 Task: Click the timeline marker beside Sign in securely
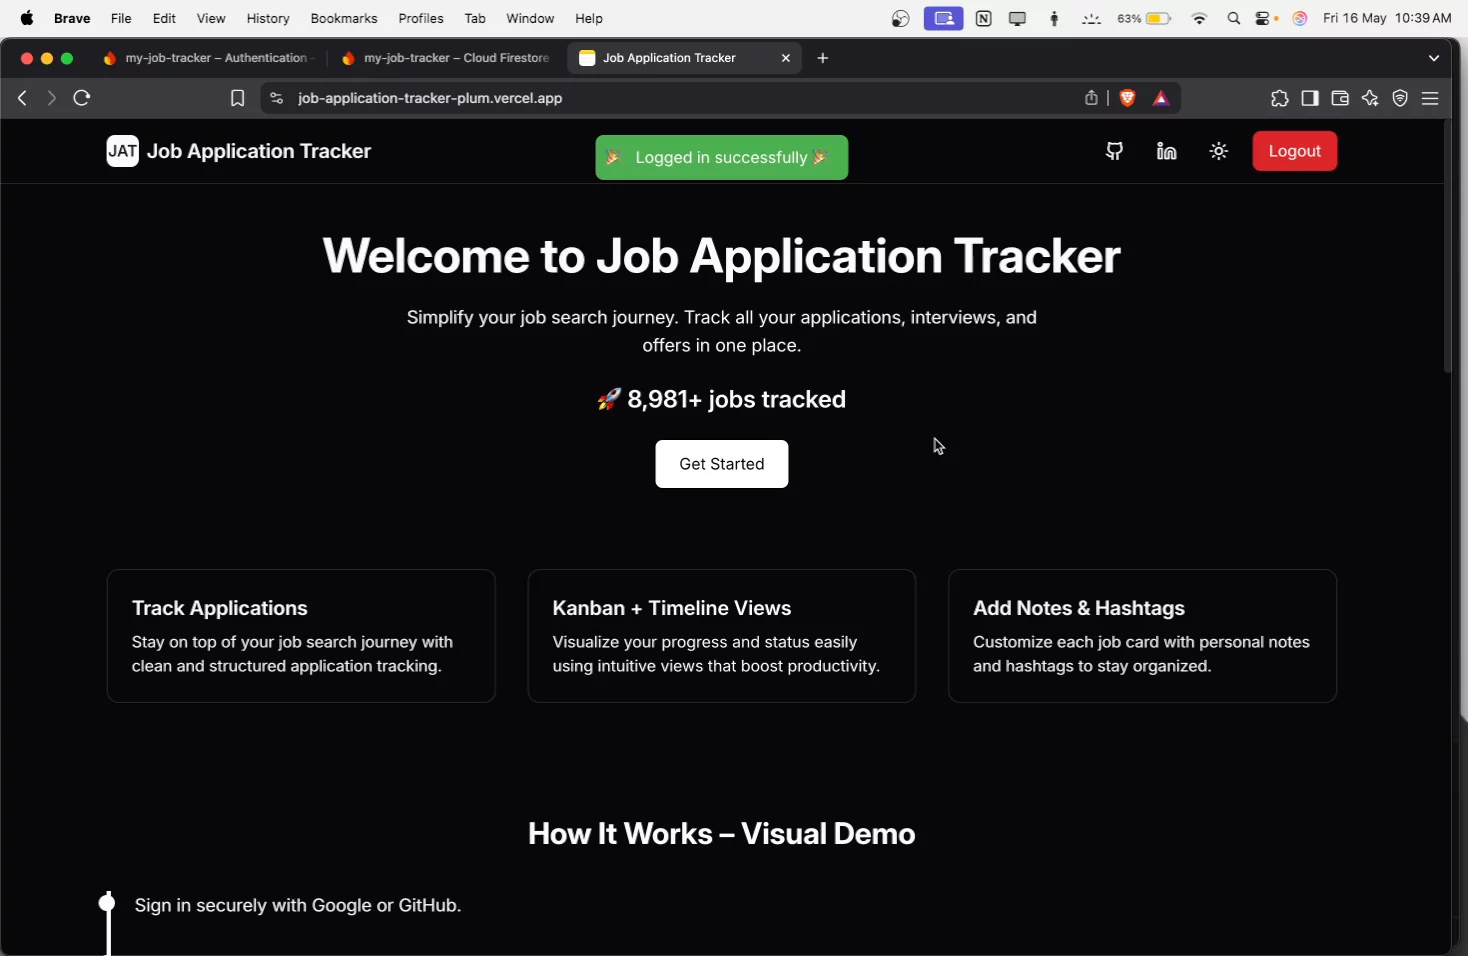coord(107,903)
